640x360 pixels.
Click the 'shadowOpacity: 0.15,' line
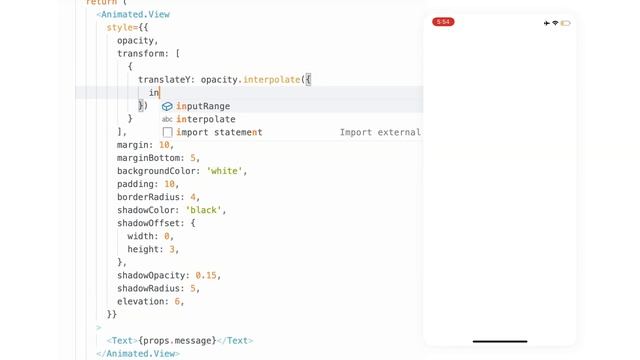click(x=169, y=276)
